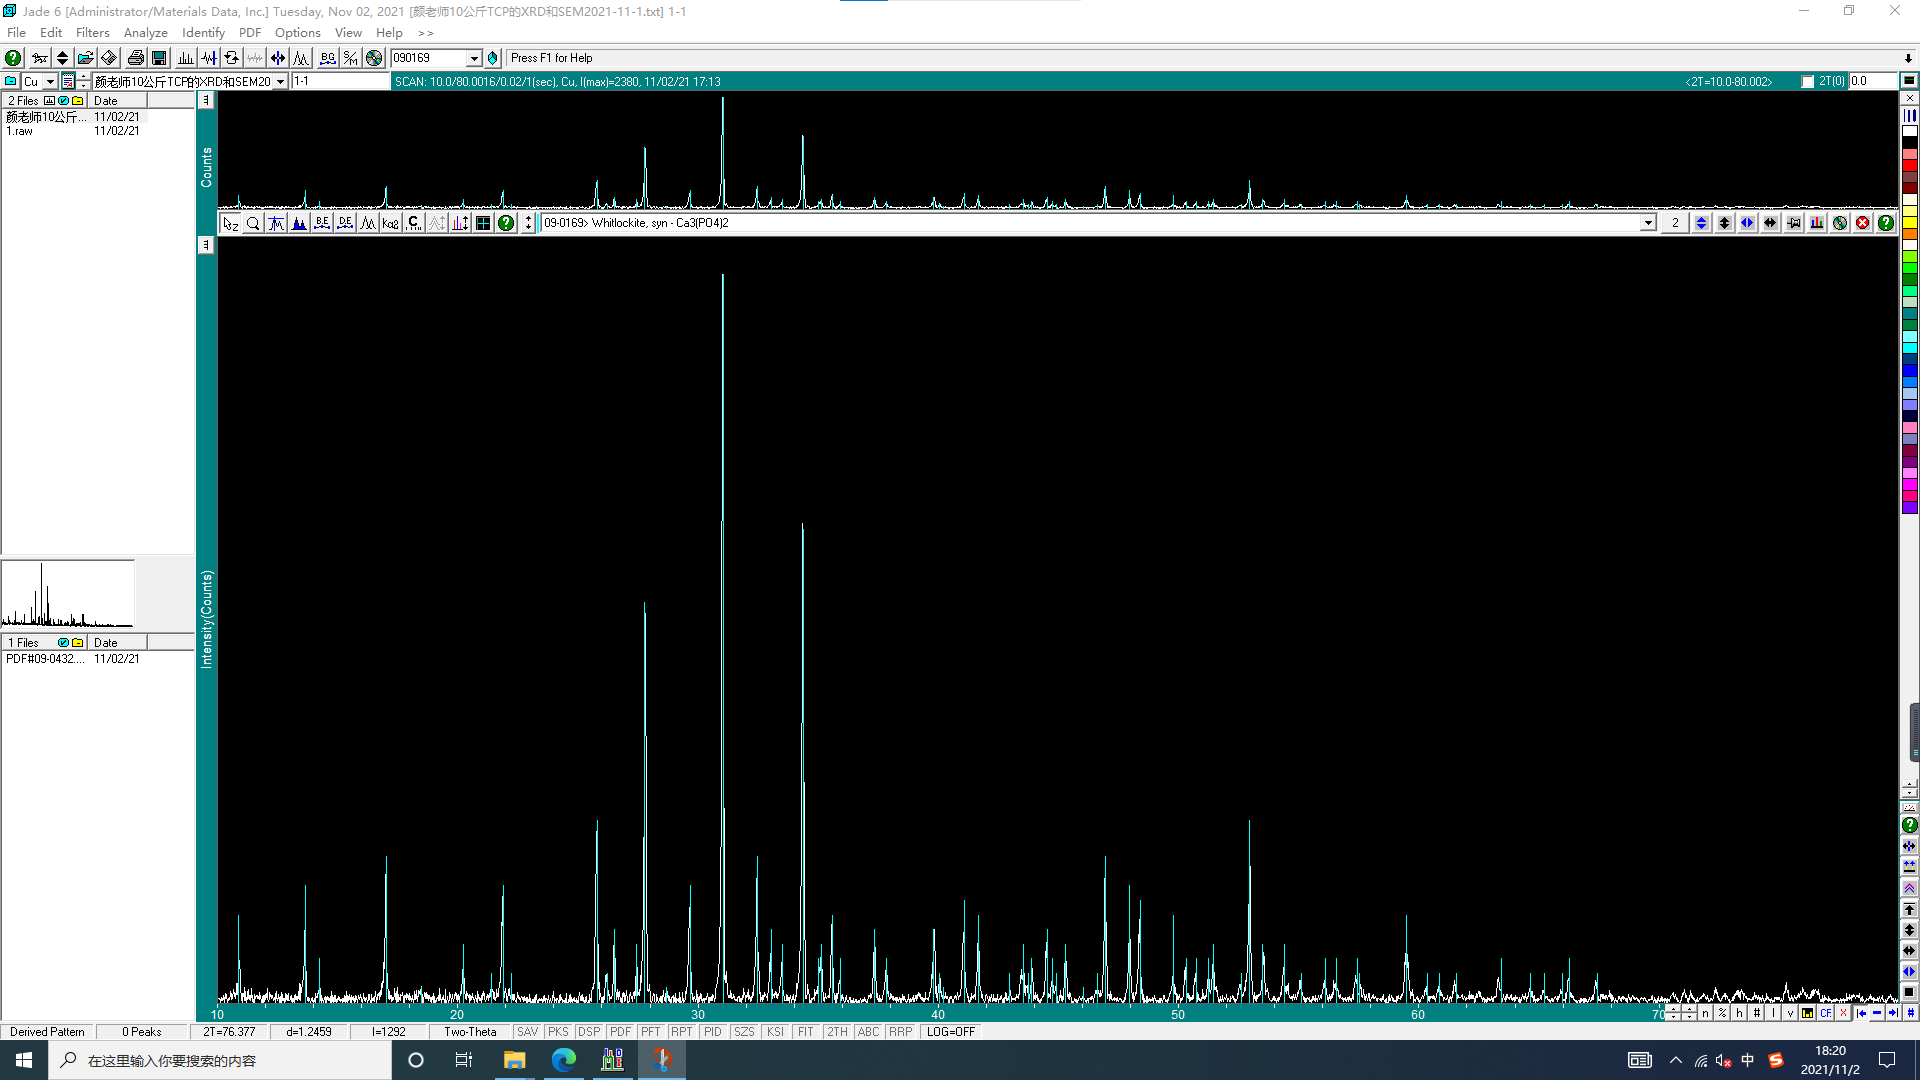1920x1080 pixels.
Task: Open the Identify menu
Action: point(202,32)
